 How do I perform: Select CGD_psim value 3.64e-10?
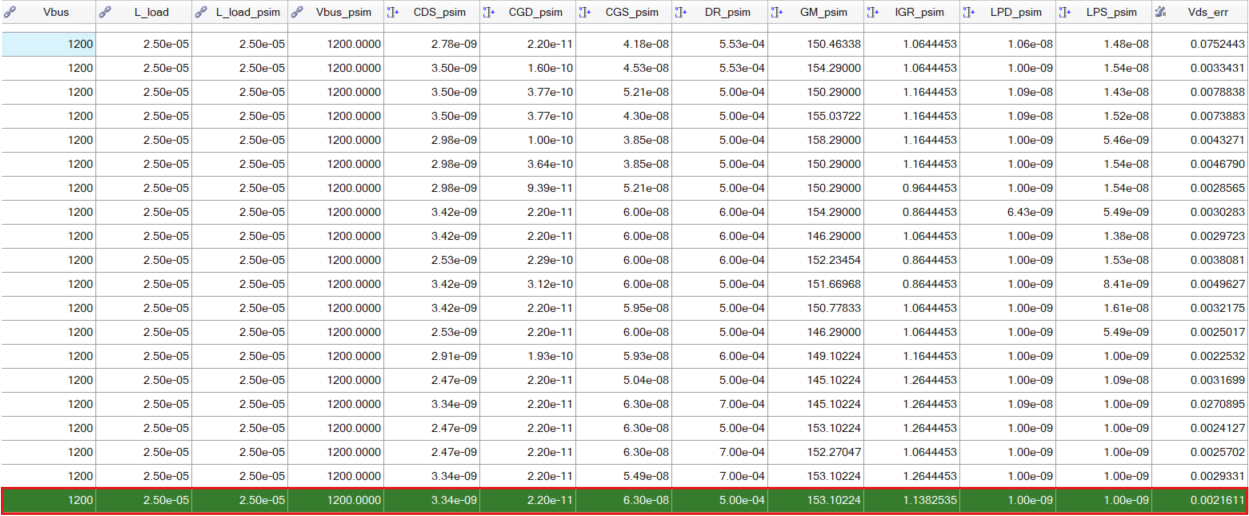[x=549, y=164]
